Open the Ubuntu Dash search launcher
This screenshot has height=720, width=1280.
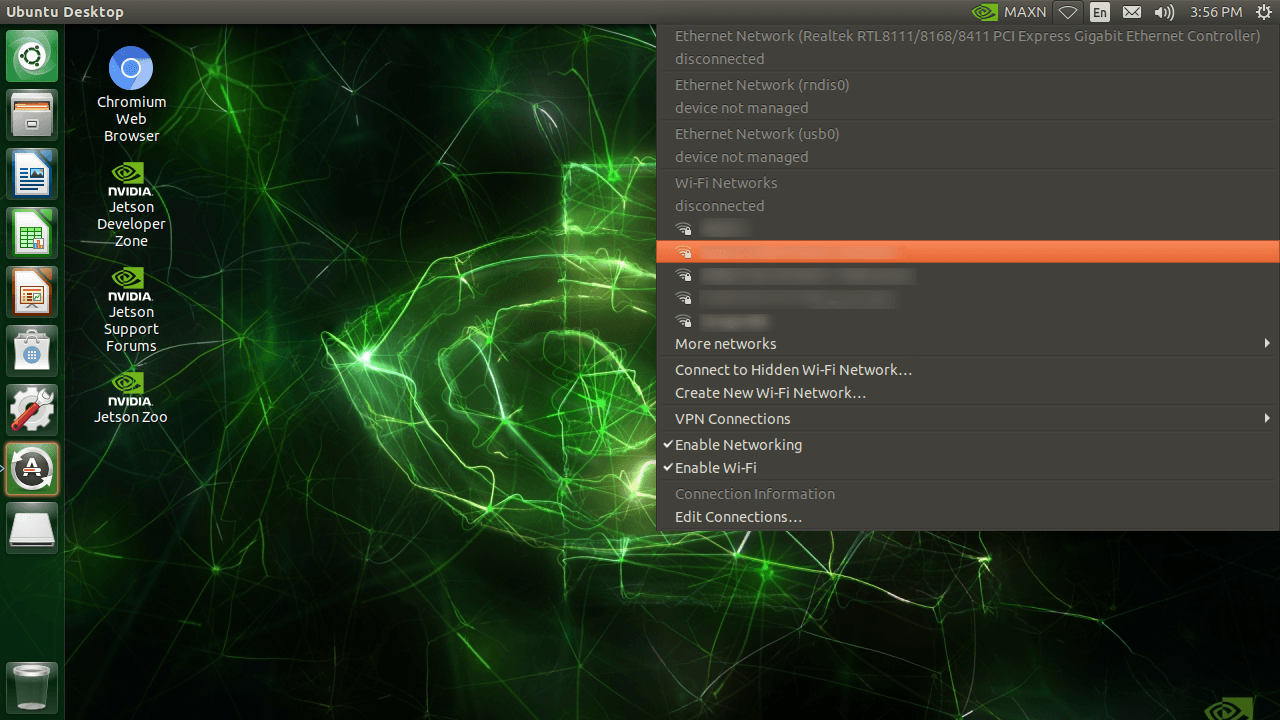point(32,55)
